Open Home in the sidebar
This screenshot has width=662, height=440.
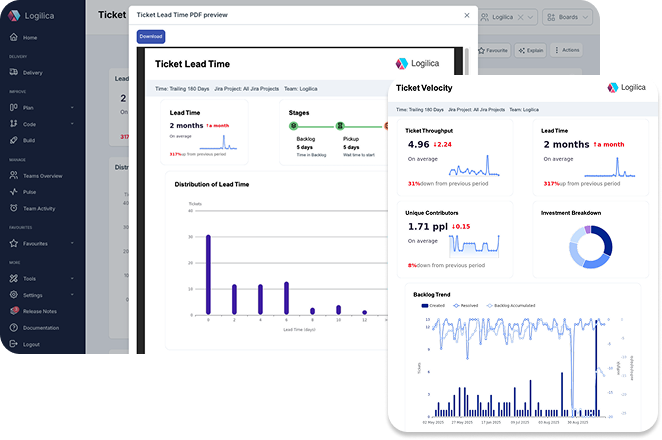tap(30, 38)
